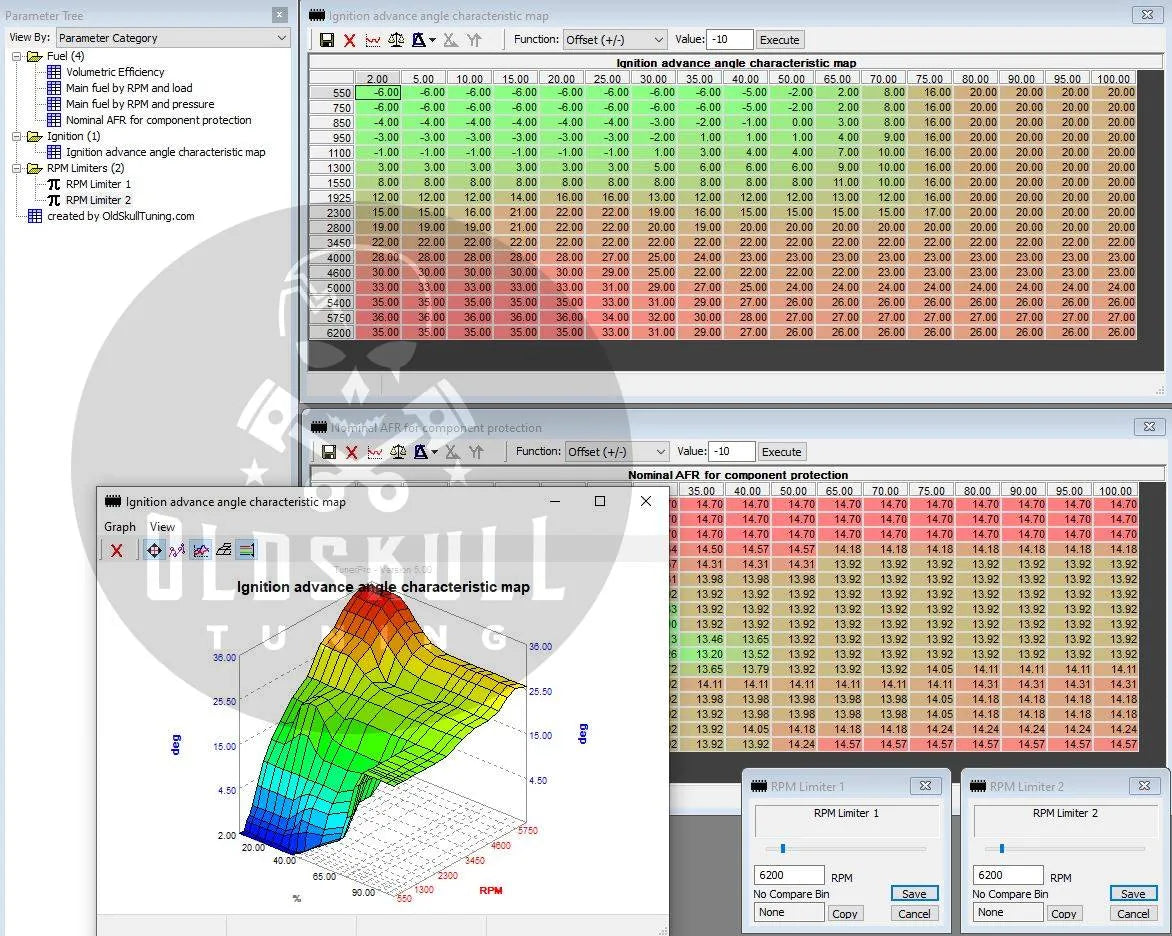Click the RPM Limiter 2 slider handle
The height and width of the screenshot is (936, 1172).
pos(1001,848)
